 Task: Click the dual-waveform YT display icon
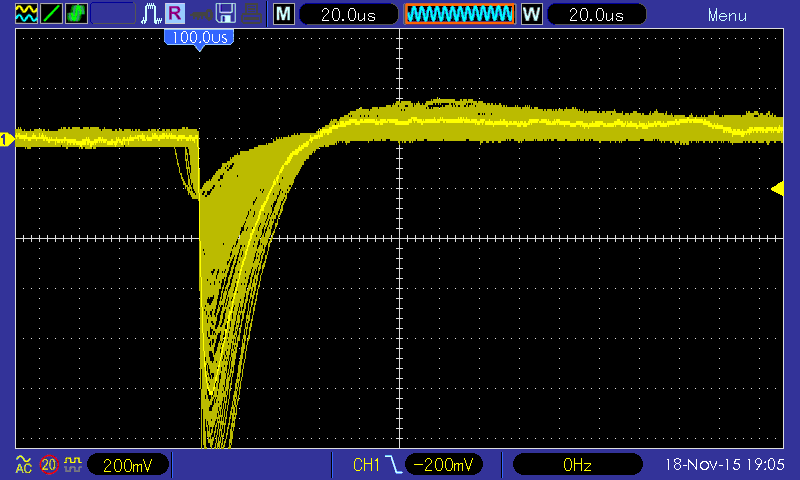26,13
